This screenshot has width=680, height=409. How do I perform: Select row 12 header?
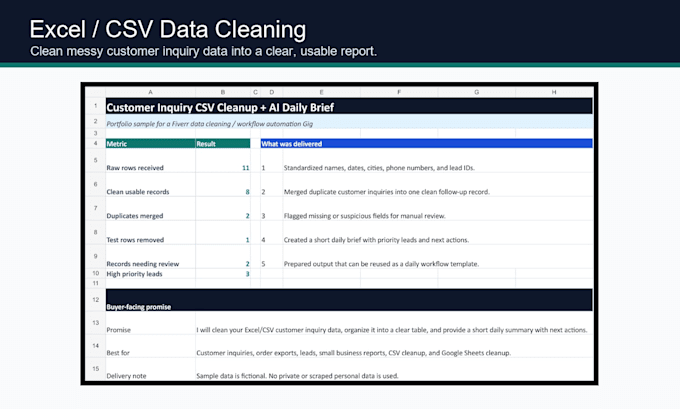point(95,300)
